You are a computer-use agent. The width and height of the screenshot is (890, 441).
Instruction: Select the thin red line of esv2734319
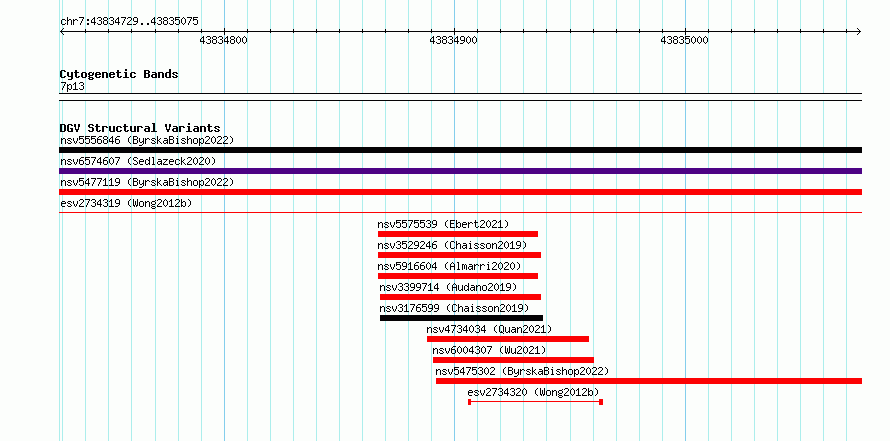pyautogui.click(x=460, y=212)
